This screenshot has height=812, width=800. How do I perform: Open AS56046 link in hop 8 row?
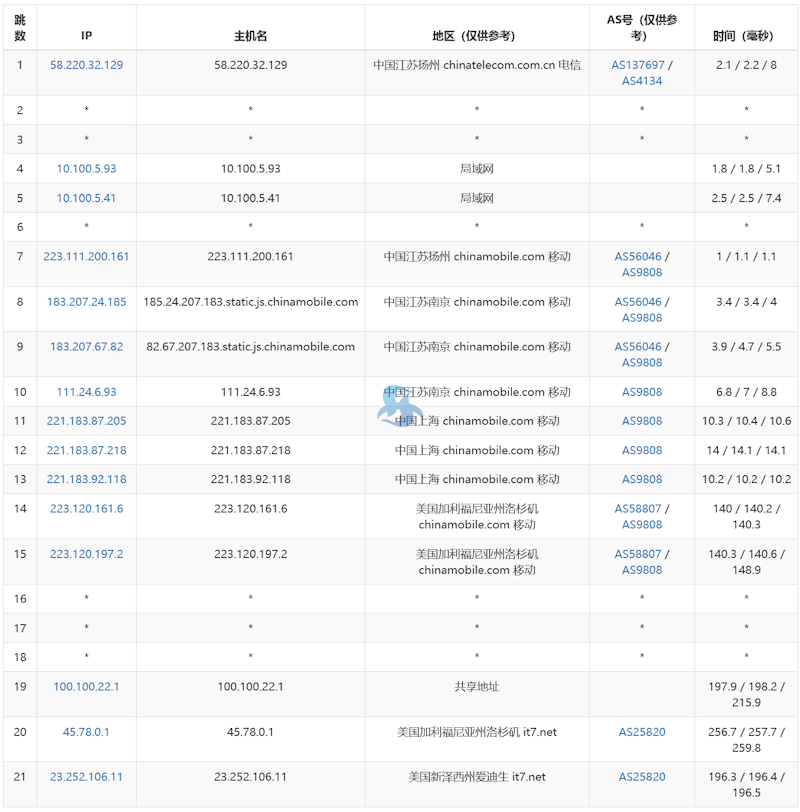(x=638, y=302)
